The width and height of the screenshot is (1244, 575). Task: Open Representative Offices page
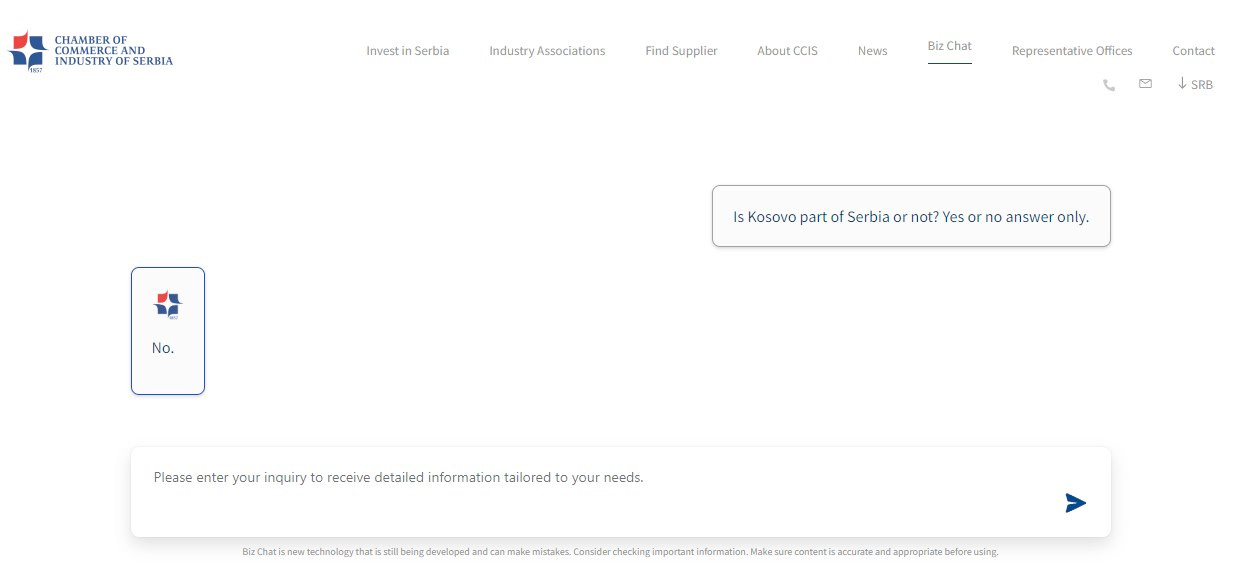click(1072, 51)
